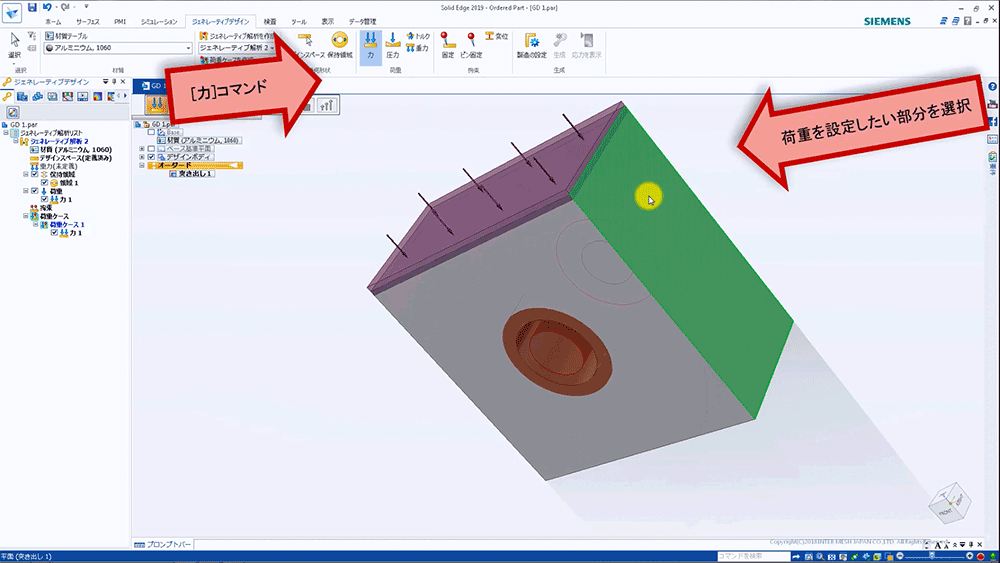Screen dimensions: 1000x563
Task: Switch to the ホーム ribbon tab
Action: (x=53, y=22)
